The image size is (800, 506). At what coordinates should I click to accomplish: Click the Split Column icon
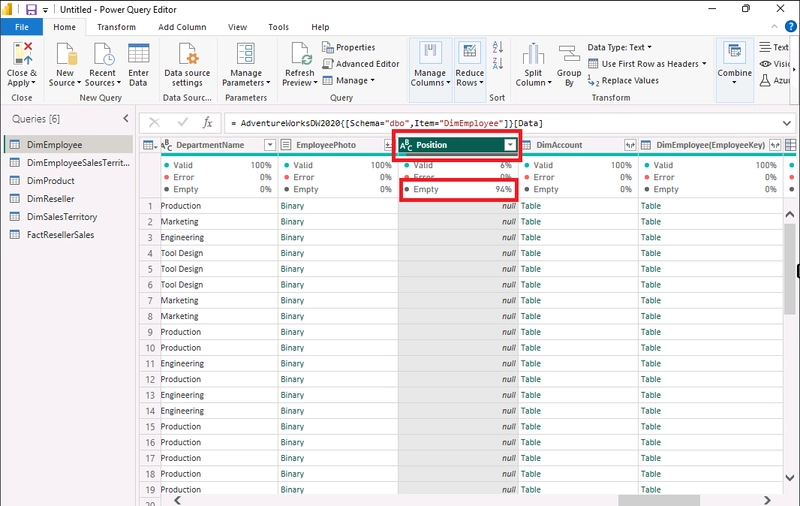tap(533, 54)
